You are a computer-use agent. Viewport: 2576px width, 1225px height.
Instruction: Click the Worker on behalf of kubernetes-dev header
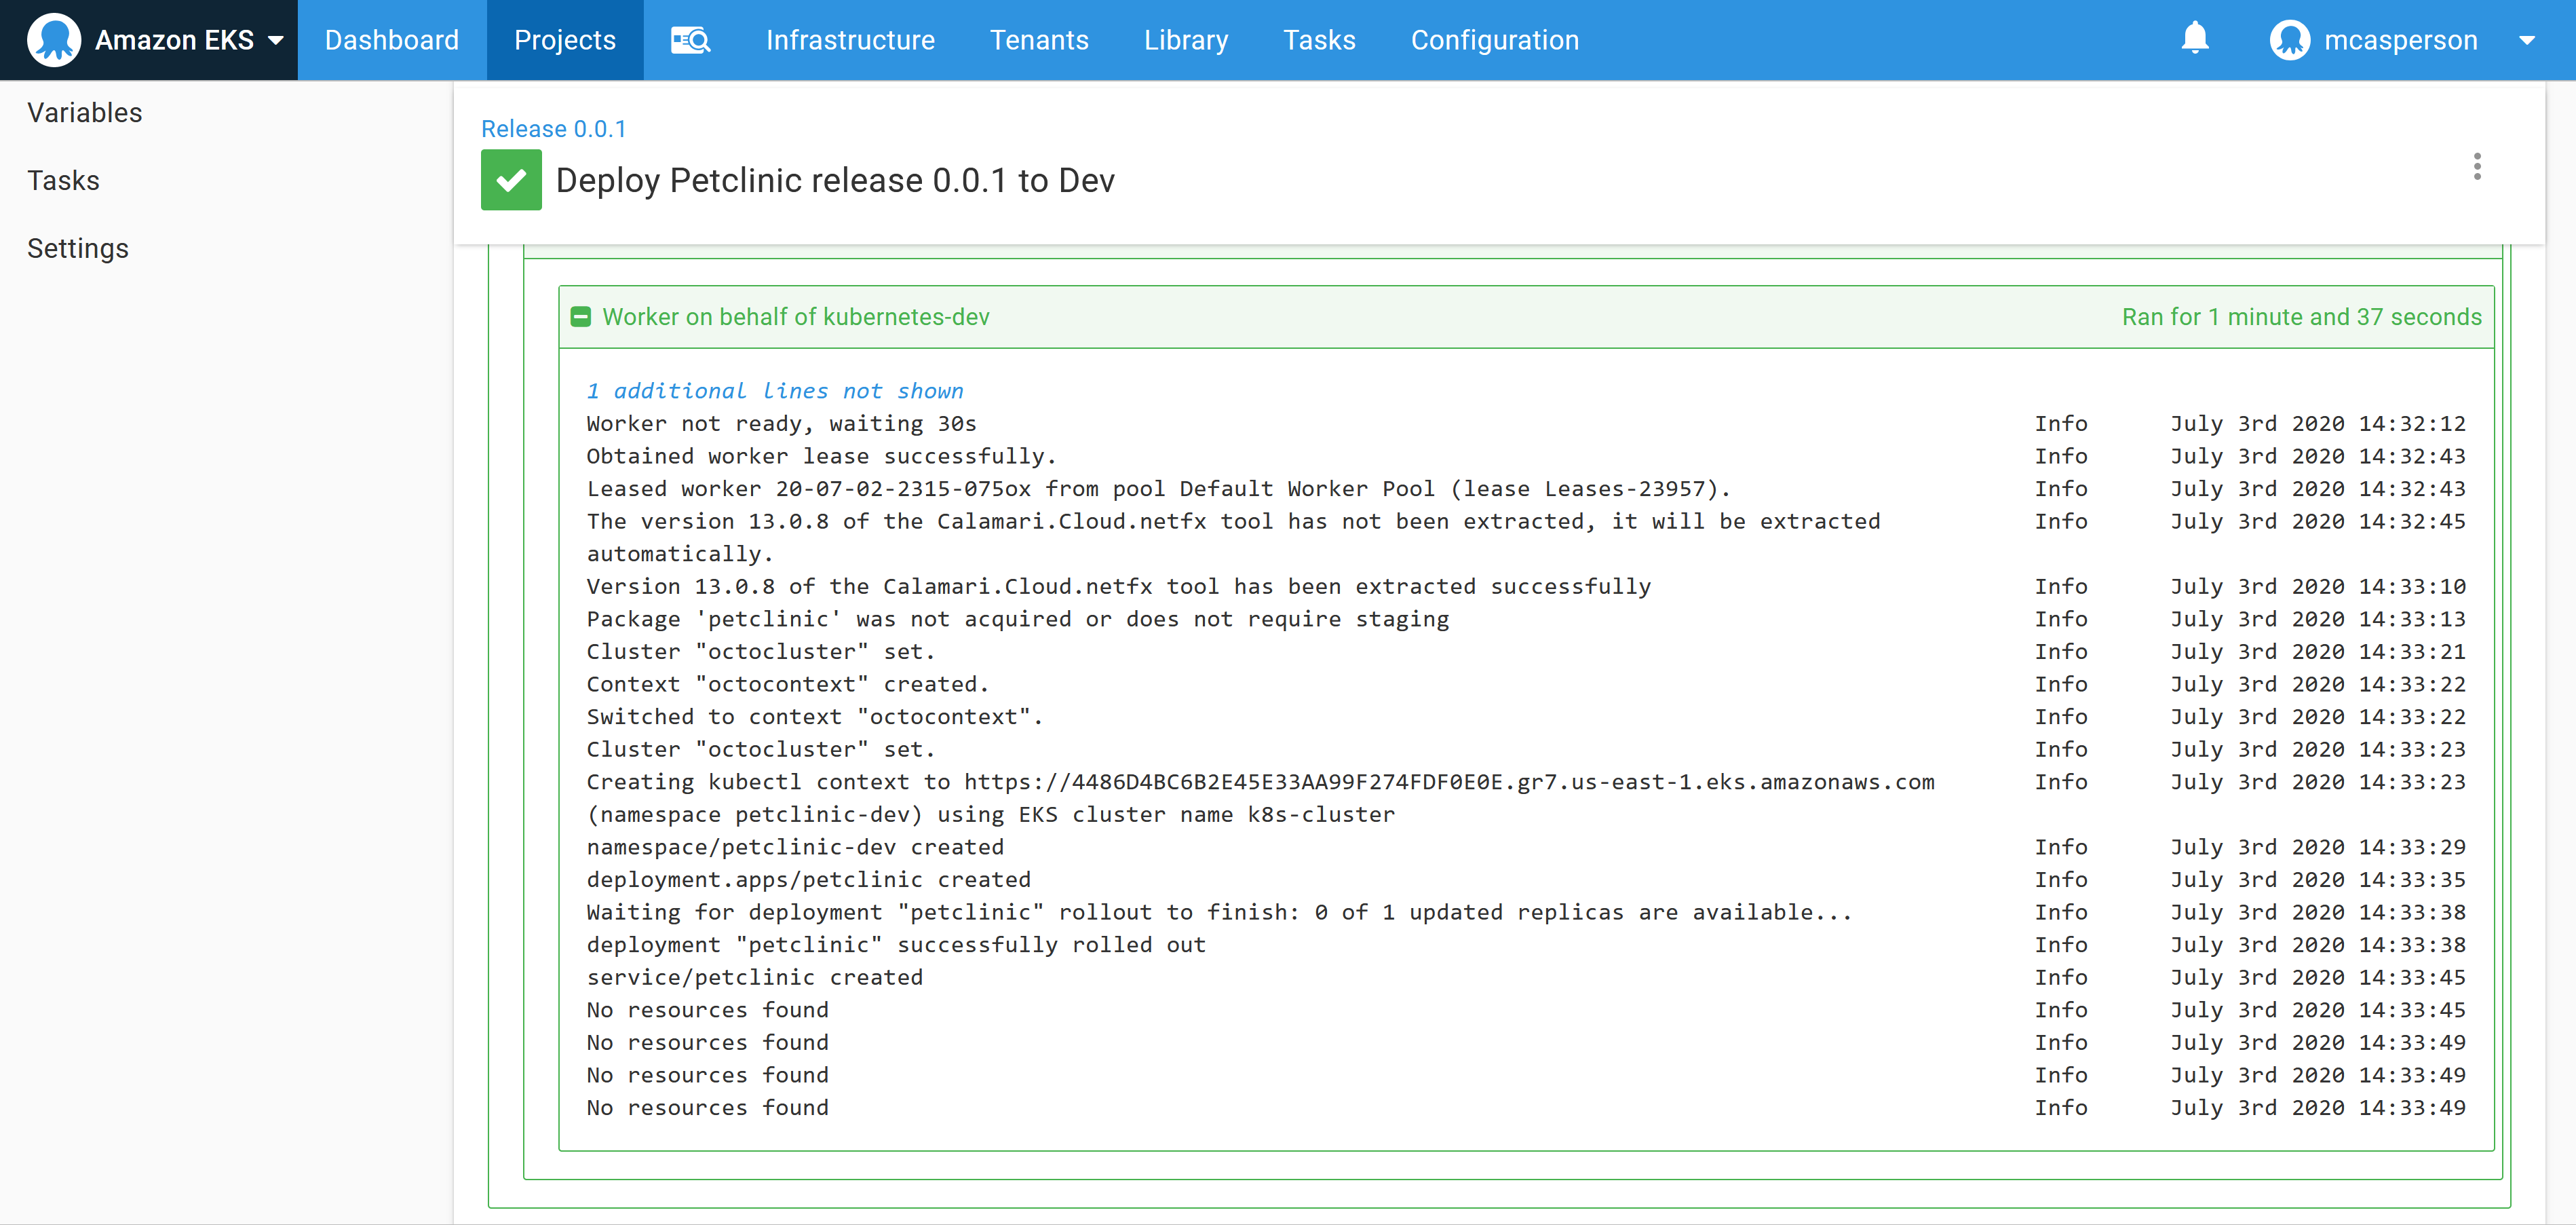click(795, 317)
